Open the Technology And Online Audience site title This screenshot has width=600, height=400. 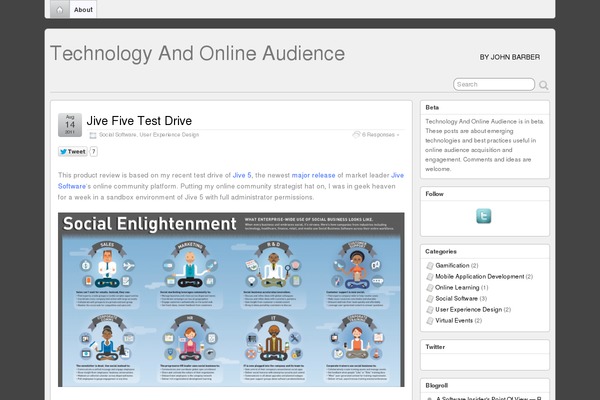197,53
